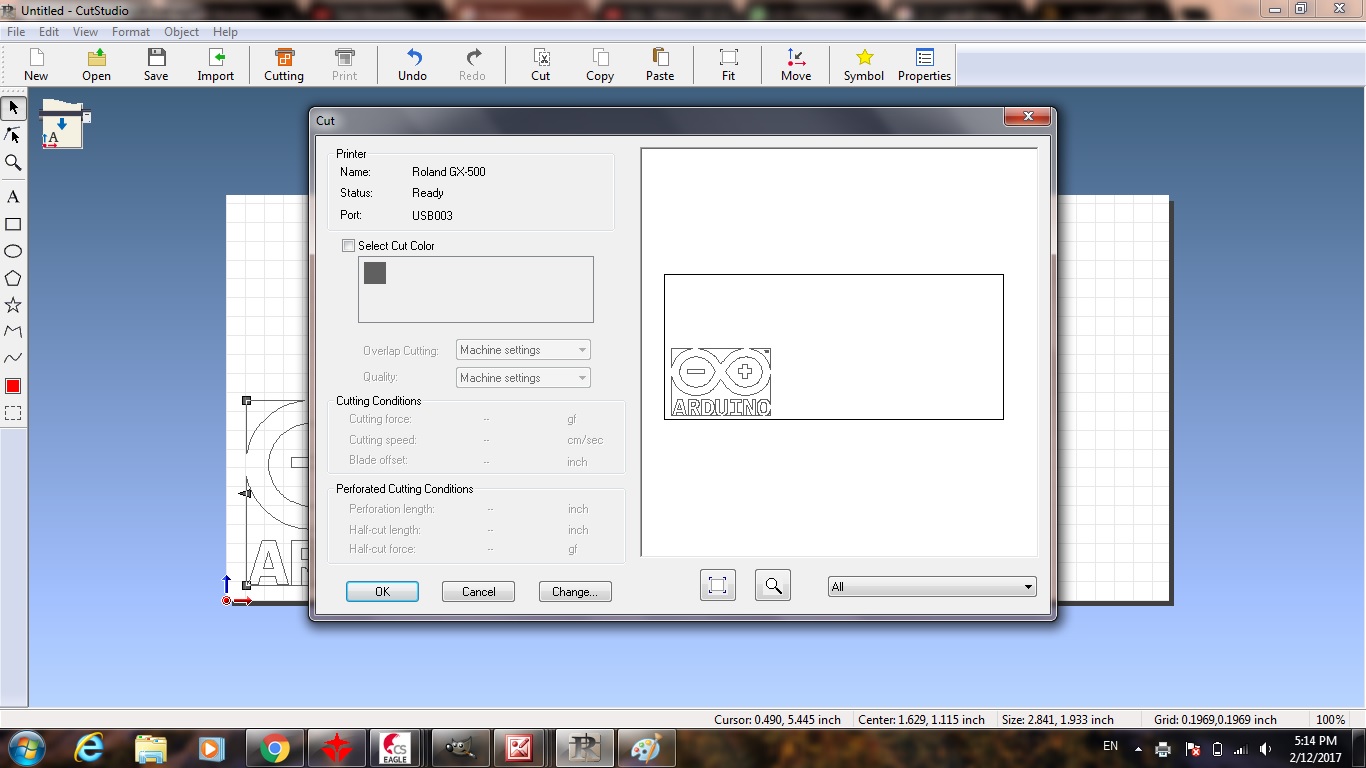Open a file with the Open icon

click(x=96, y=64)
